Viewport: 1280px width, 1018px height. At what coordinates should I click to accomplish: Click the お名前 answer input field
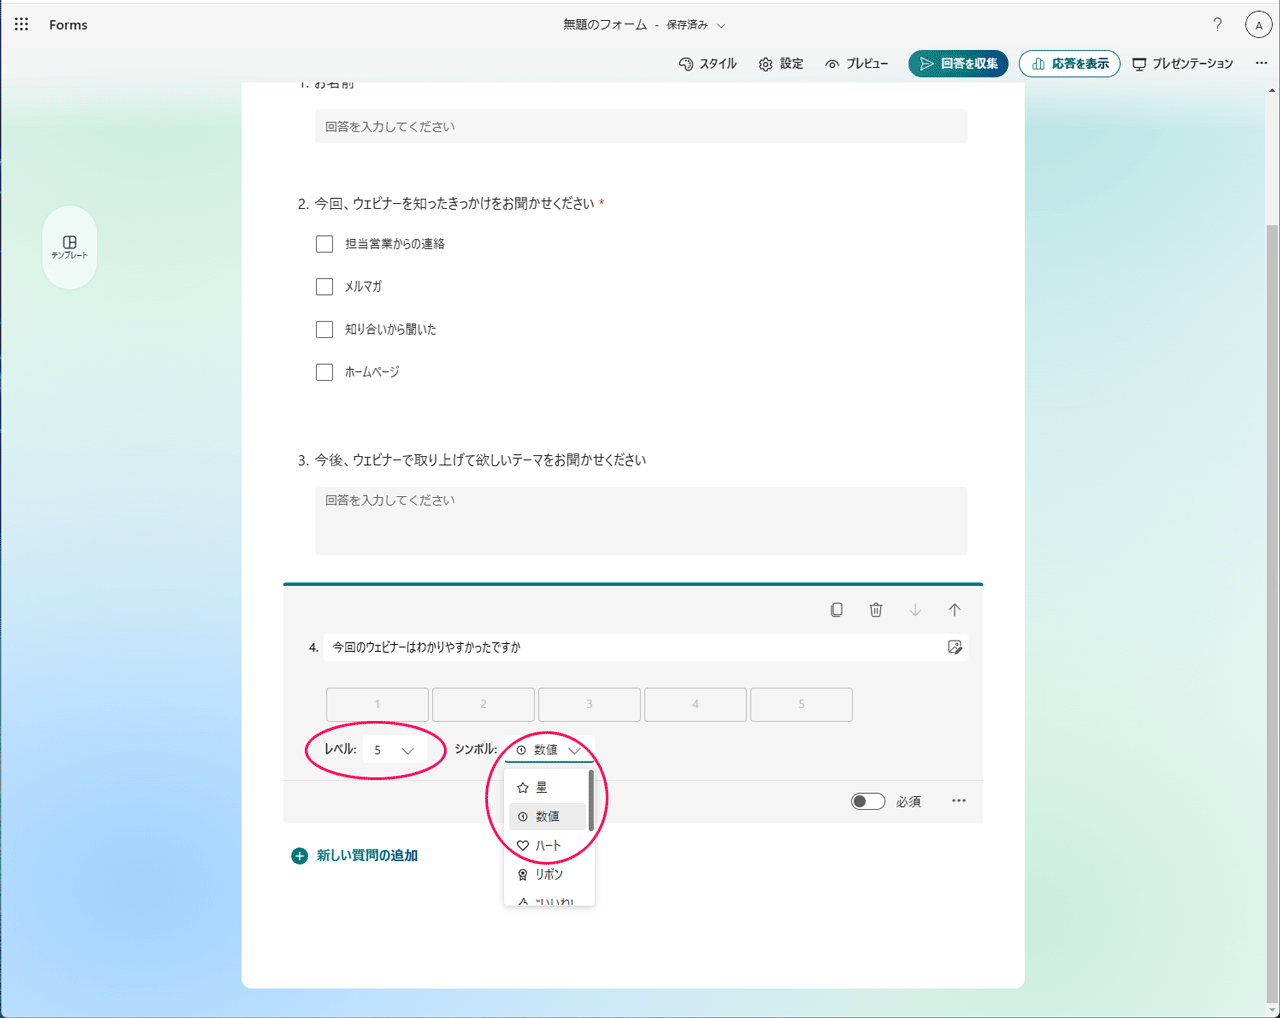pos(641,126)
